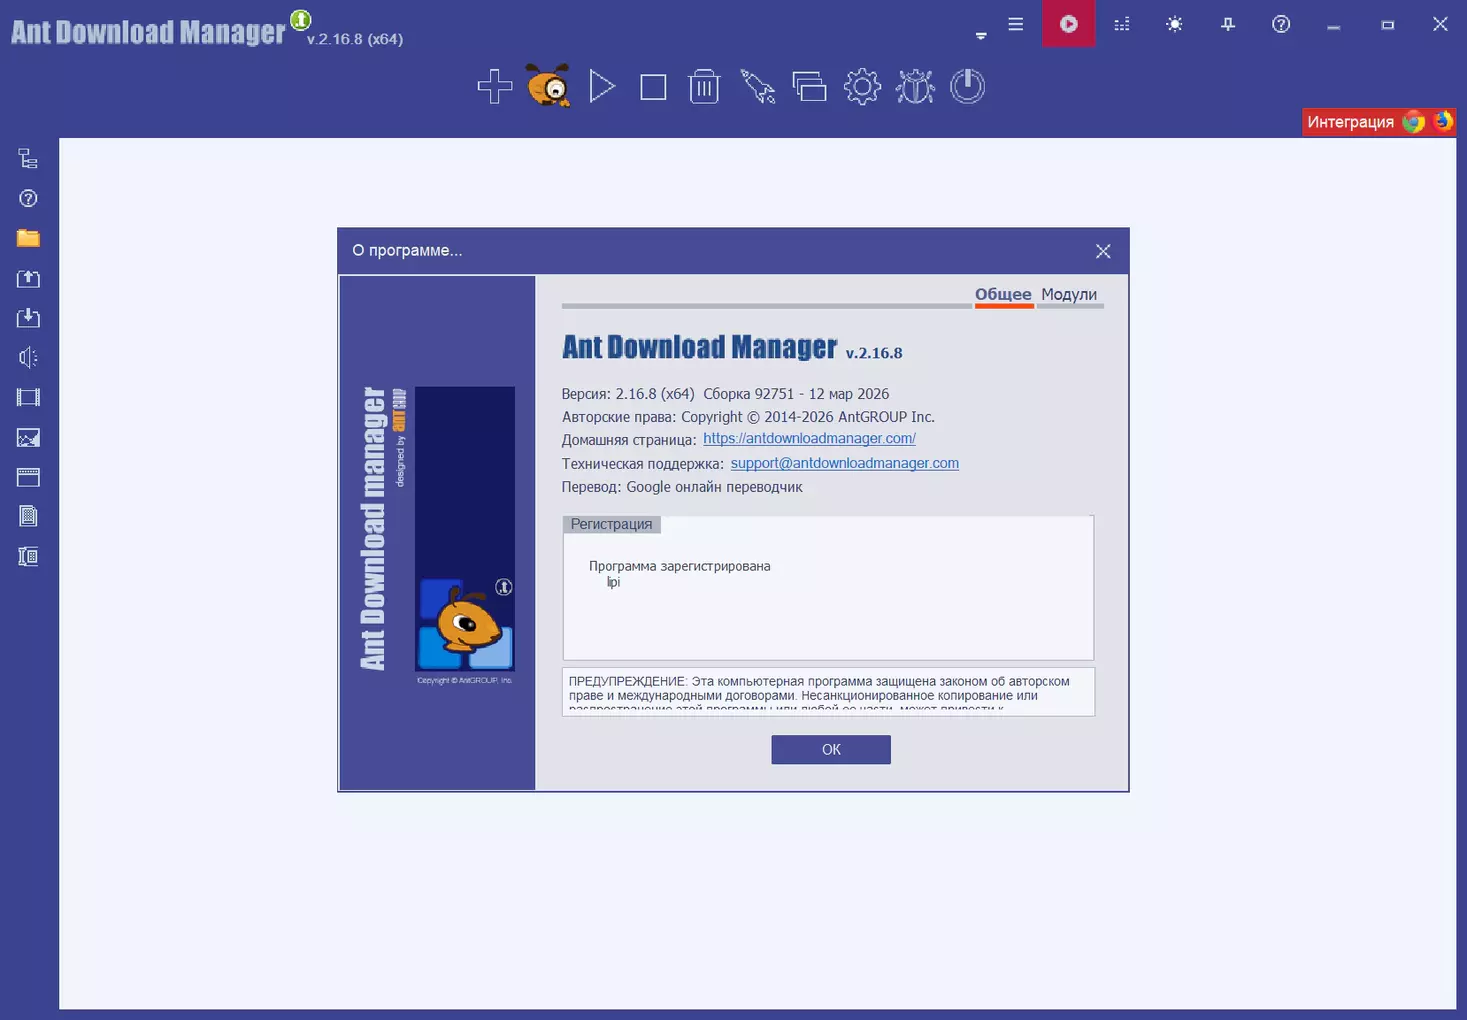The image size is (1467, 1020).
Task: Click the bug report beetle icon
Action: tap(915, 87)
